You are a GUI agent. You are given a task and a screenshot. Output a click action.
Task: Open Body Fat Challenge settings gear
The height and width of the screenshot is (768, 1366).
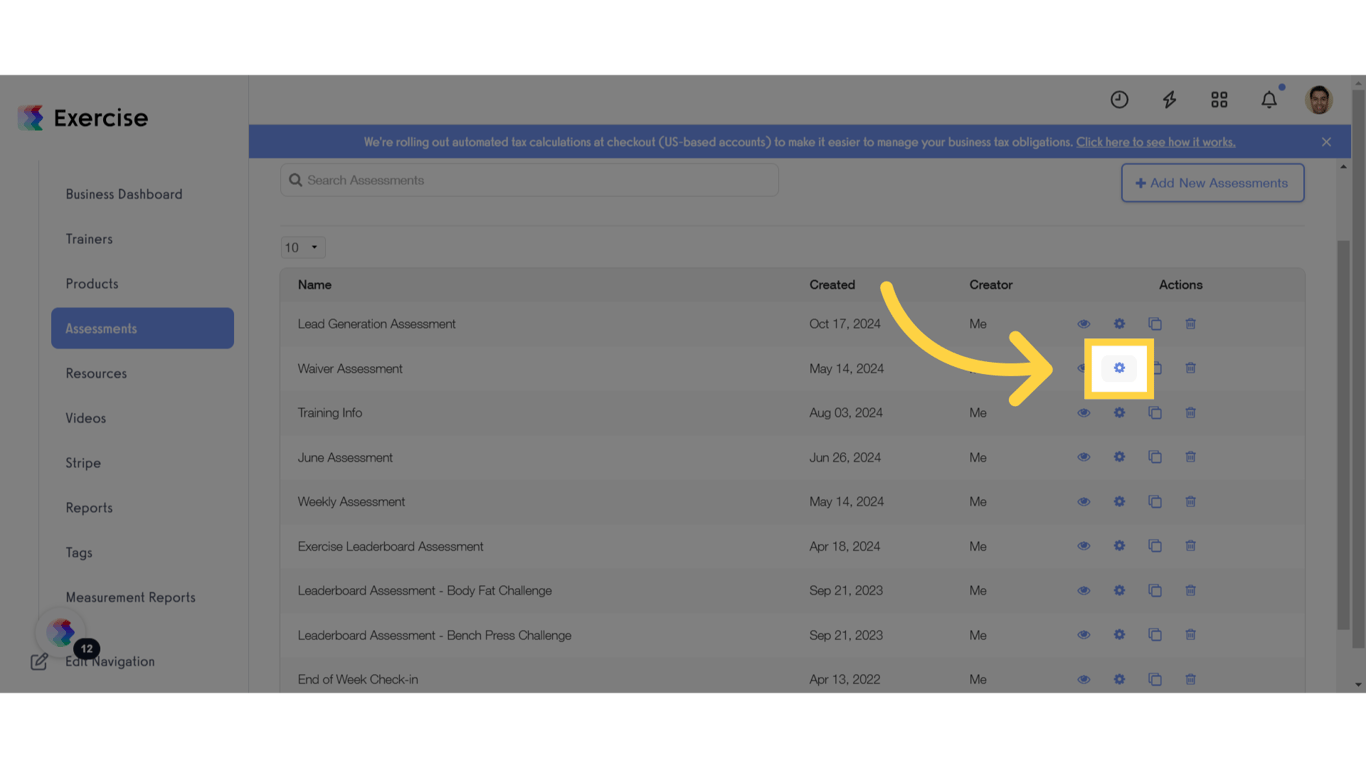coord(1119,591)
